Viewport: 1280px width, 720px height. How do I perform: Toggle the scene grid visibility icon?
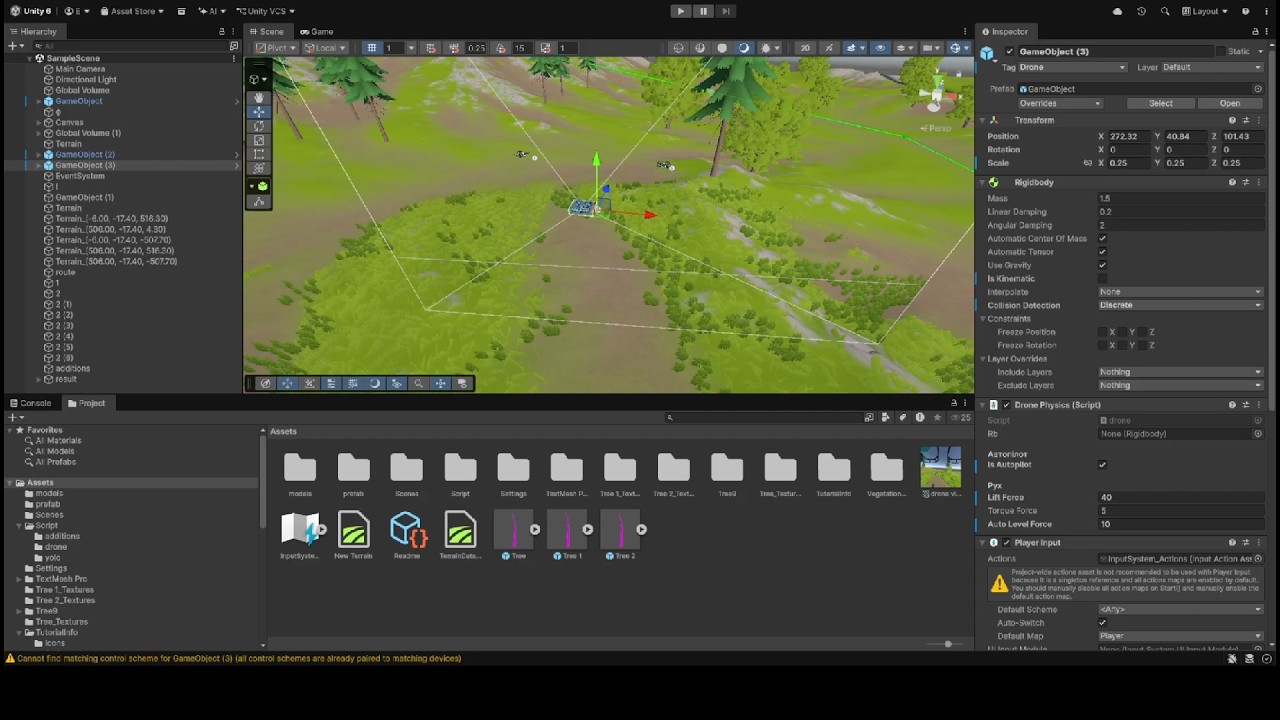click(x=371, y=48)
